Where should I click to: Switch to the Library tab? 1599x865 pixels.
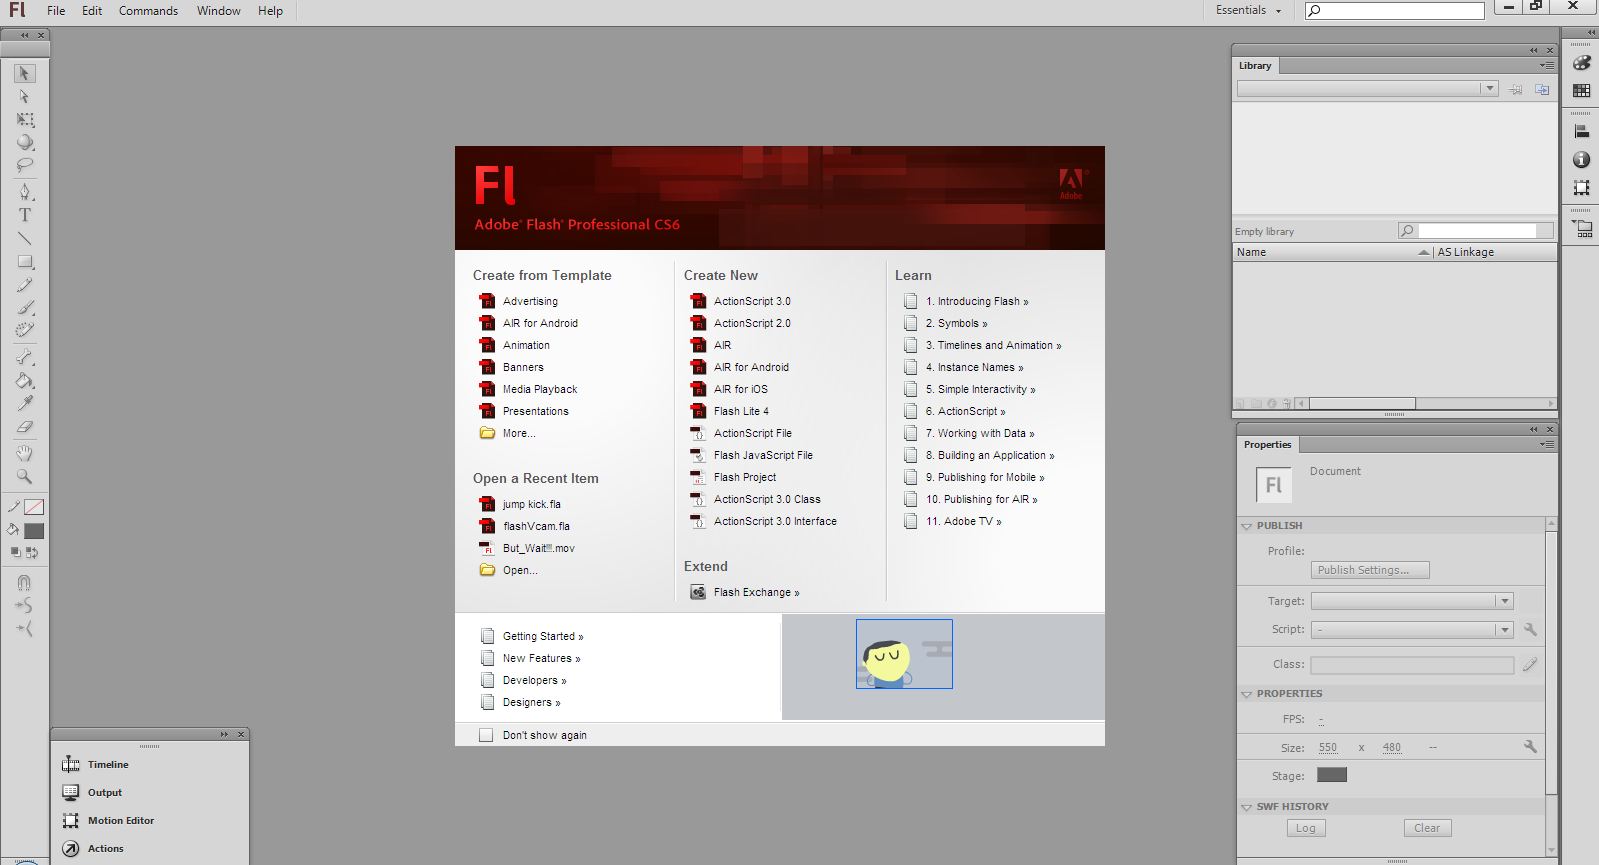coord(1255,65)
